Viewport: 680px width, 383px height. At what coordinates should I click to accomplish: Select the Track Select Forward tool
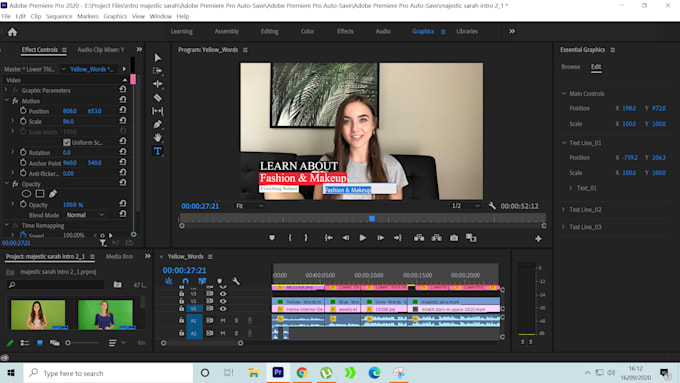coord(157,71)
